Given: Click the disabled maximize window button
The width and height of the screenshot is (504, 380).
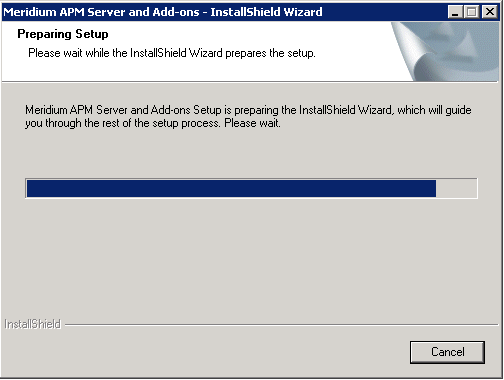Looking at the screenshot, I should point(472,12).
